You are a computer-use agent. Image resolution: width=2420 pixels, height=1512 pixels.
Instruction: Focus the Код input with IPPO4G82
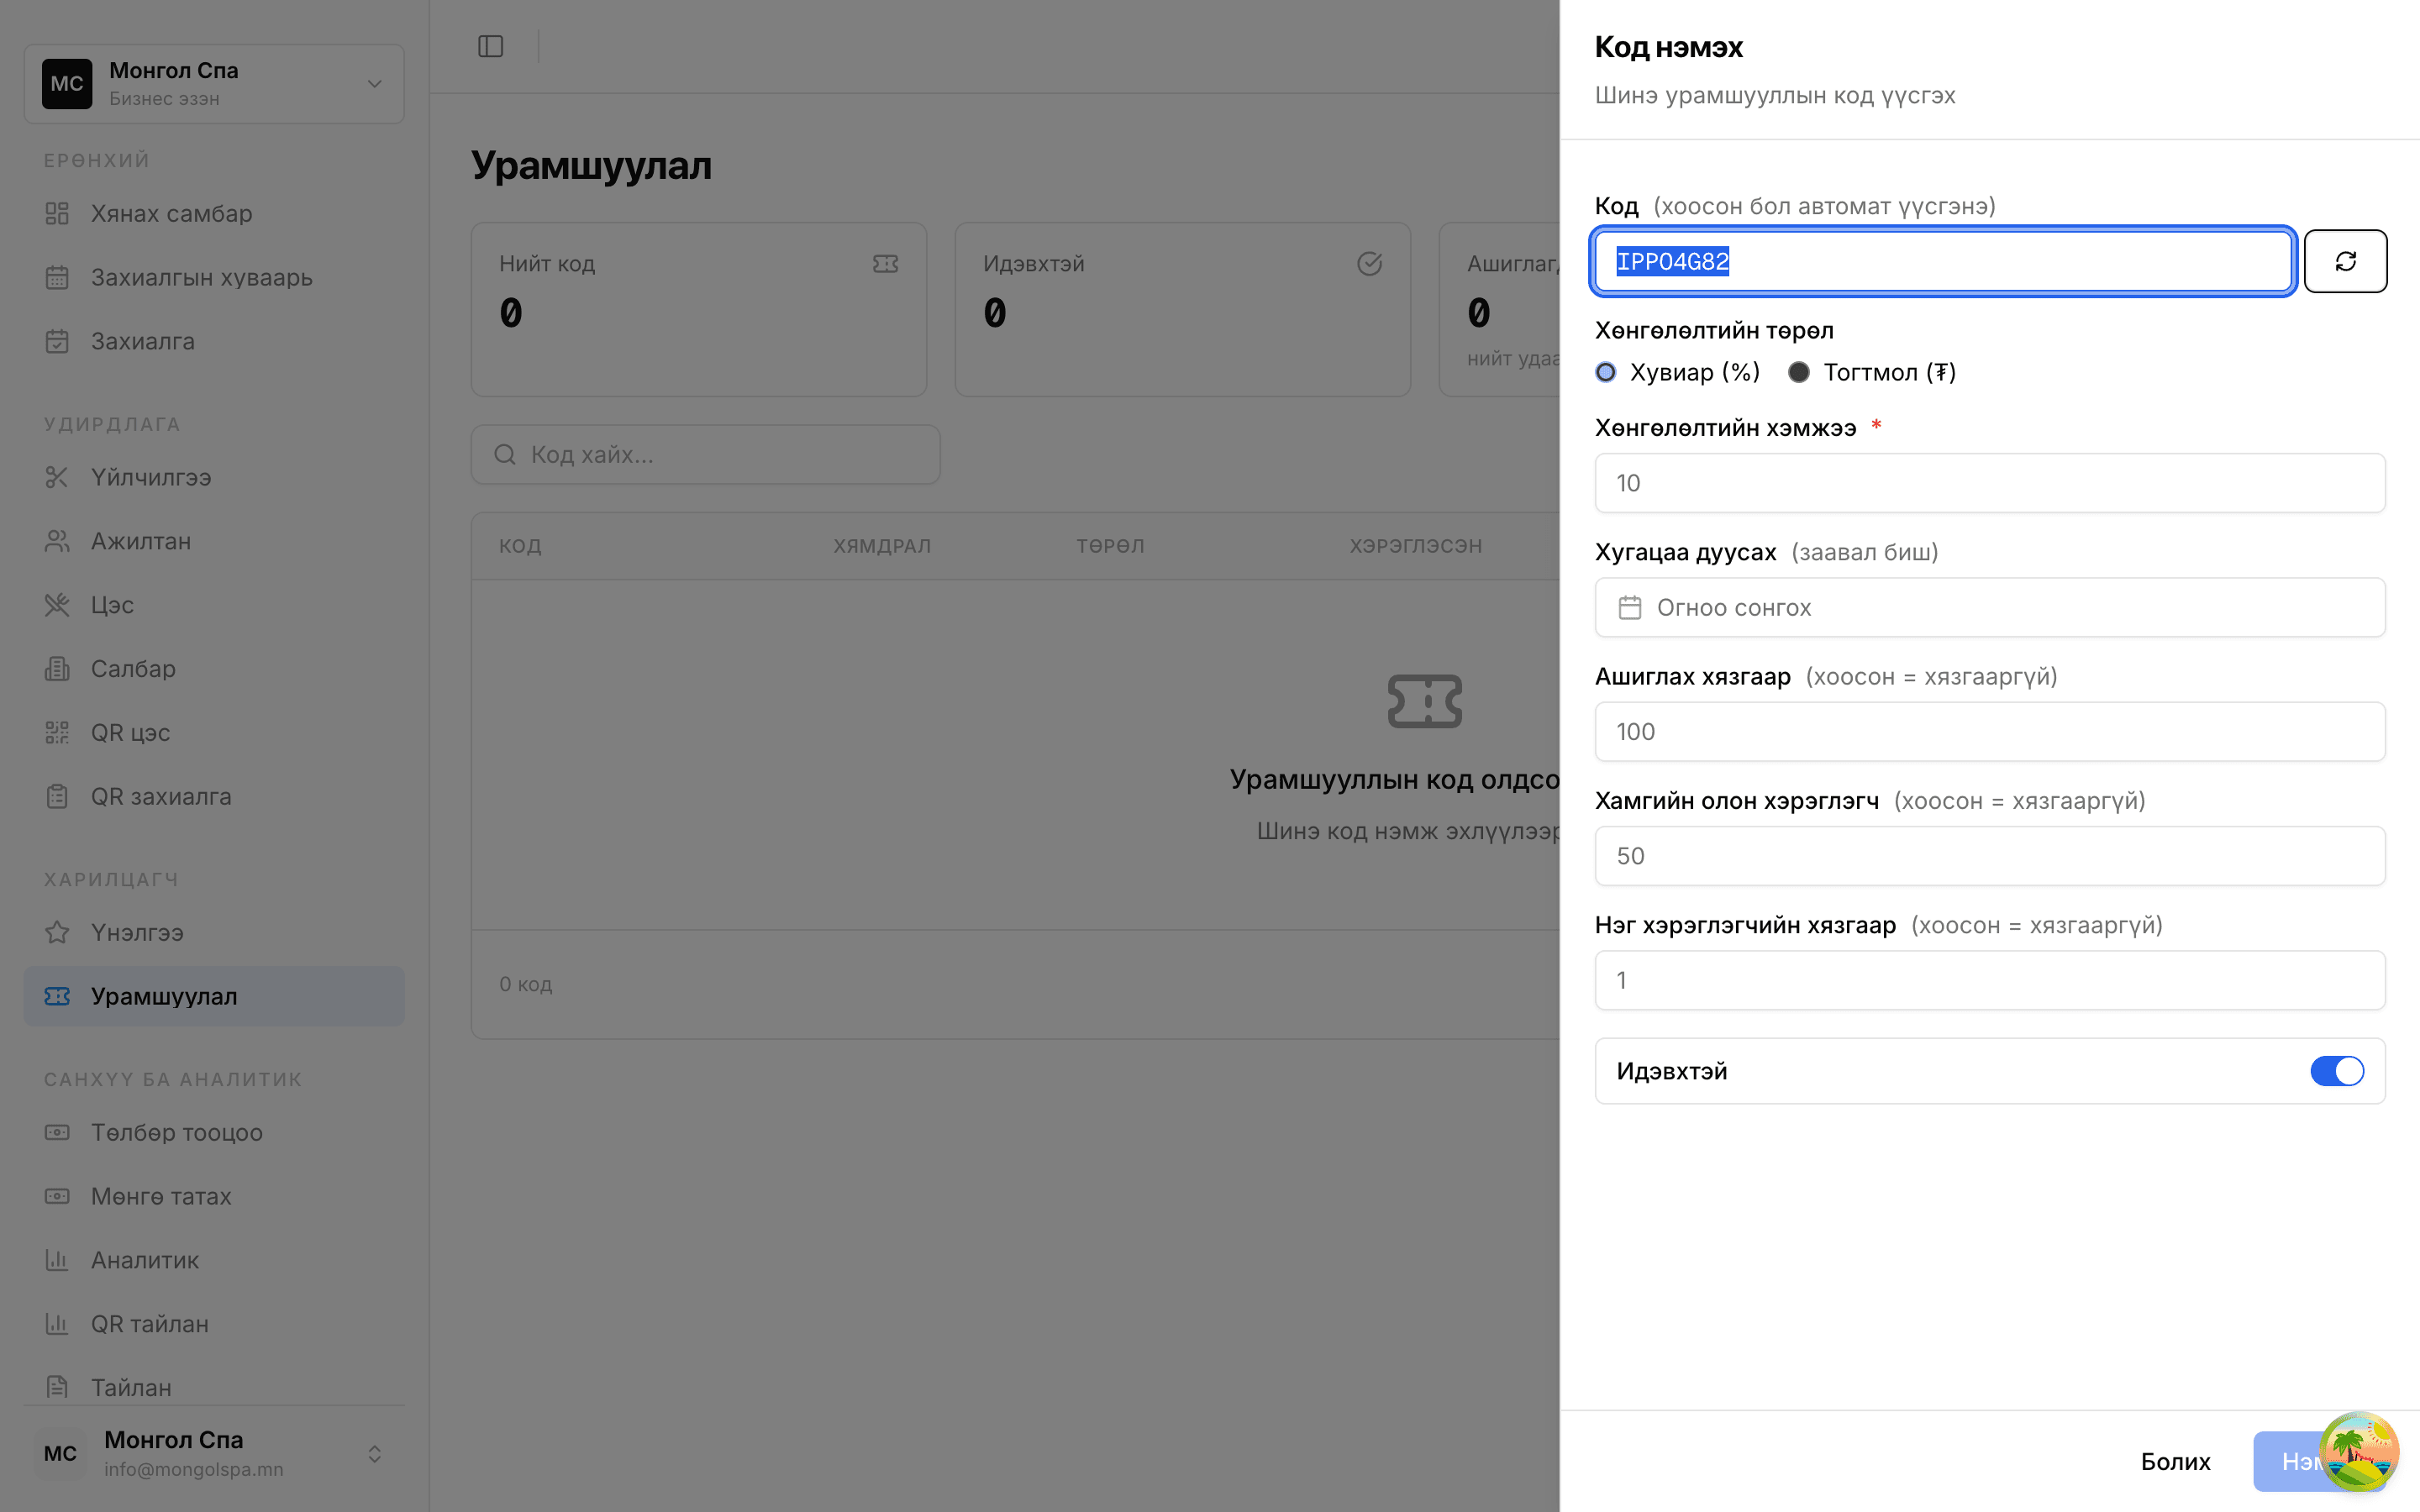[1943, 261]
